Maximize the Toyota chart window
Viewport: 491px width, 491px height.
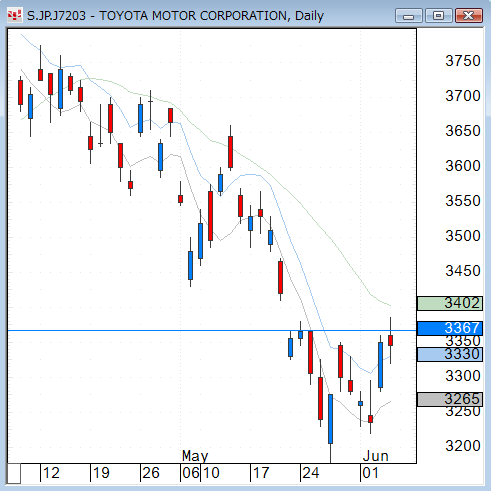438,16
